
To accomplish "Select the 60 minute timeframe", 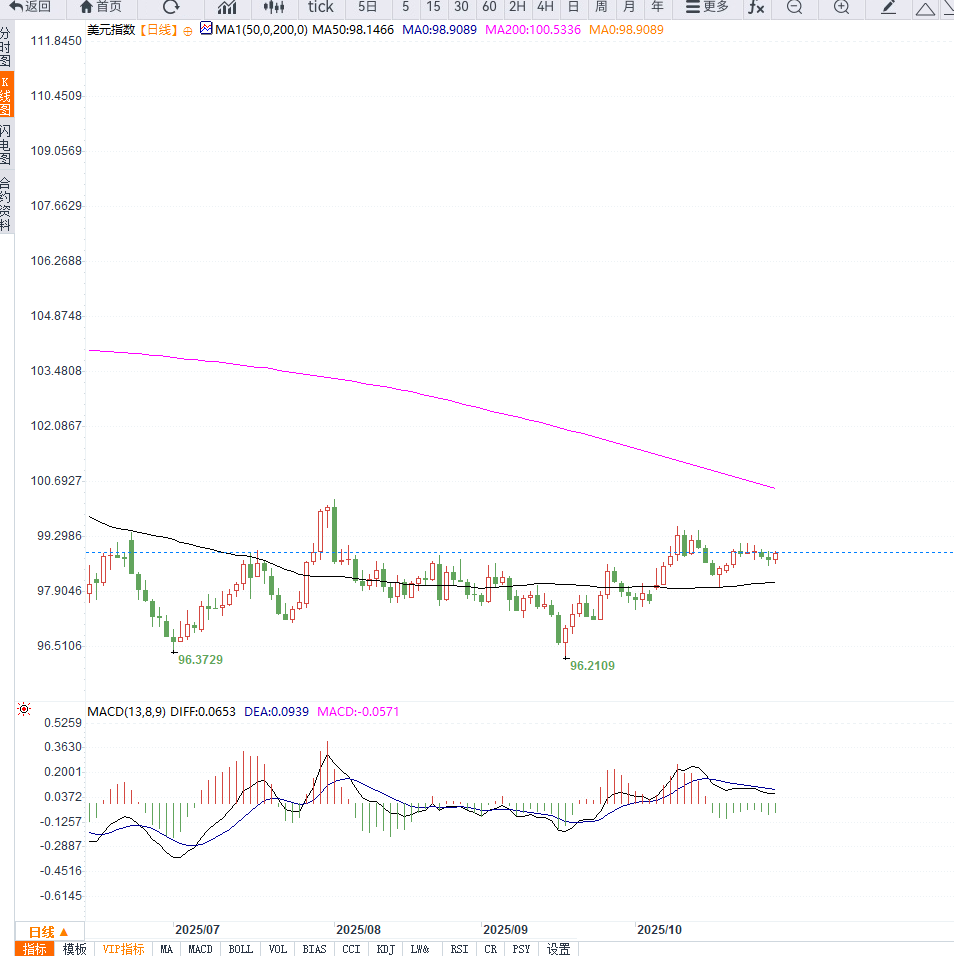I will [x=489, y=7].
